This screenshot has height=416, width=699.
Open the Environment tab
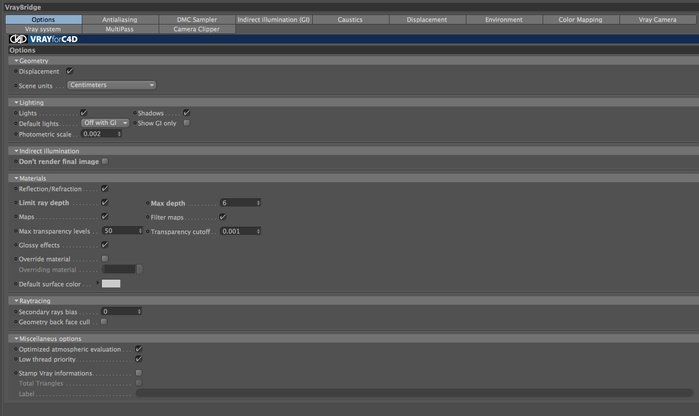tap(504, 20)
